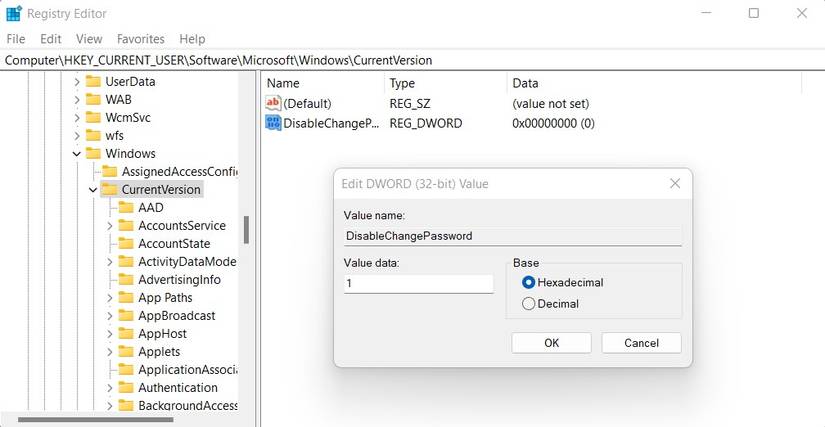The height and width of the screenshot is (427, 825).
Task: Click the AccountState folder icon
Action: pos(126,243)
